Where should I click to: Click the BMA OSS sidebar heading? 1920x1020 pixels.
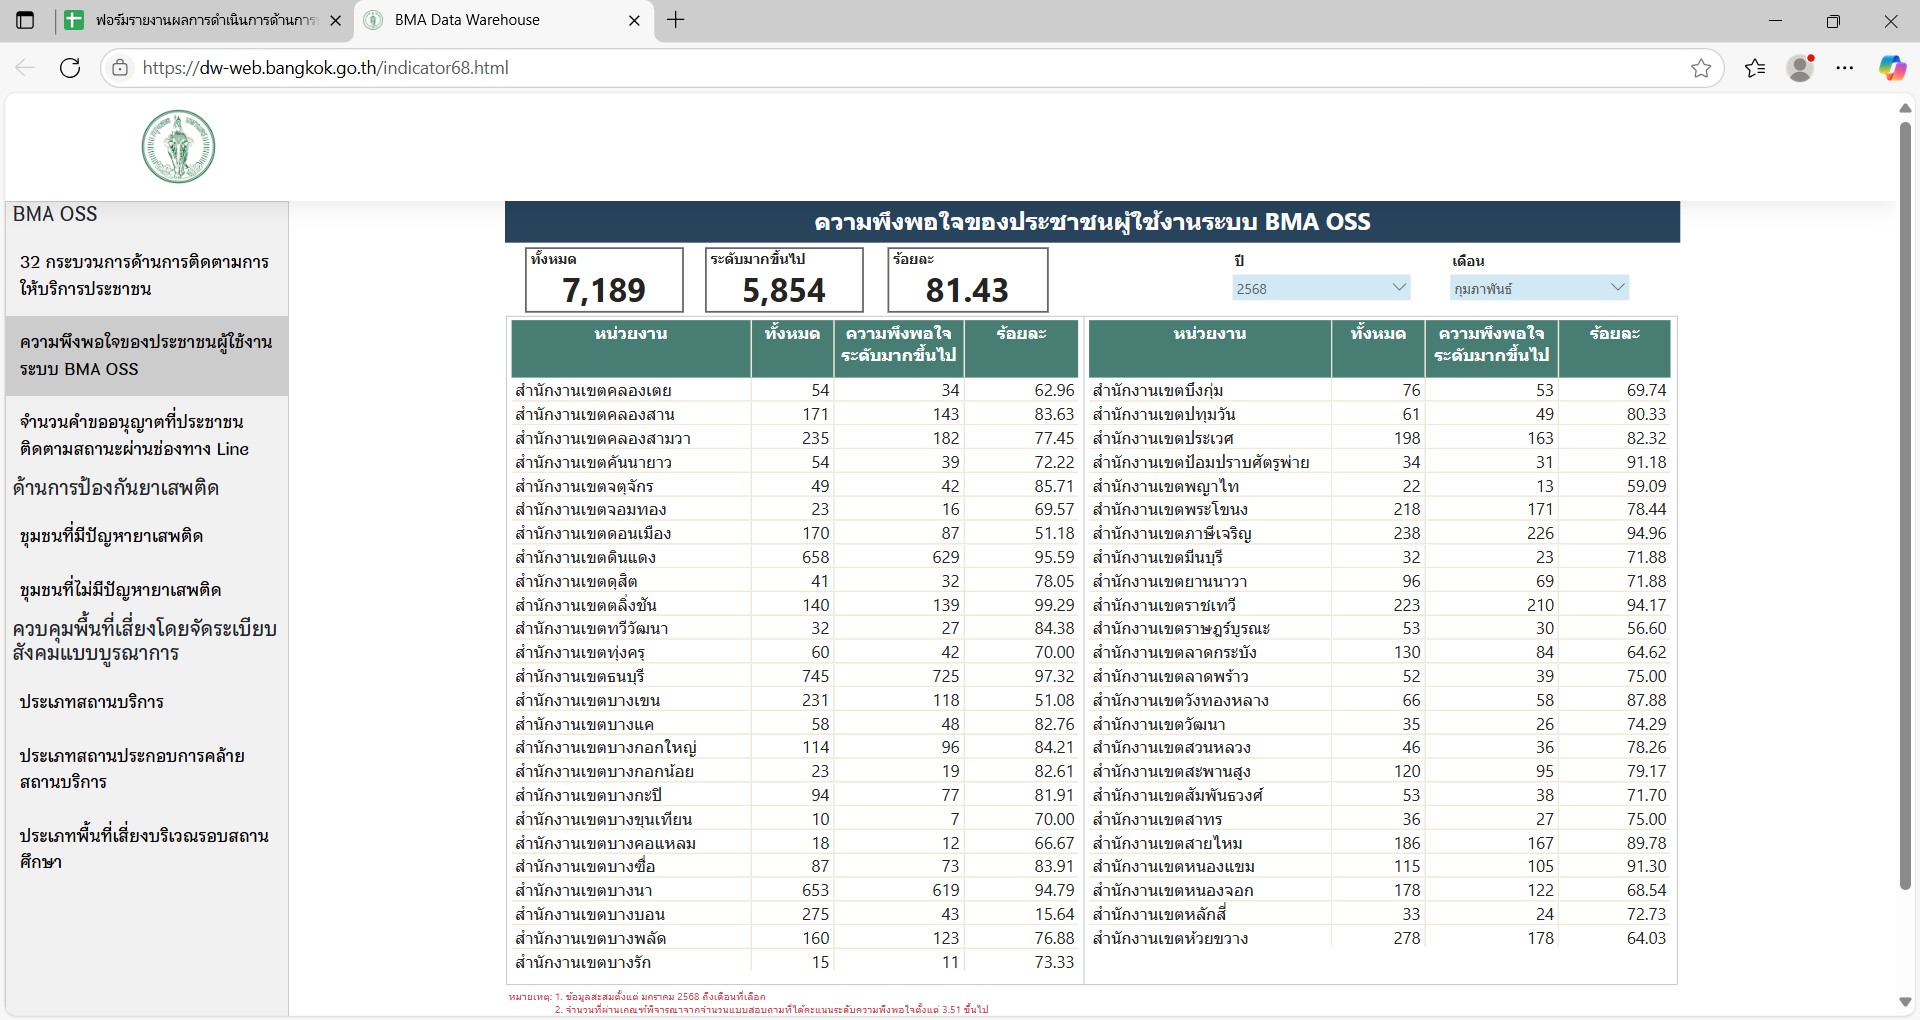click(55, 214)
